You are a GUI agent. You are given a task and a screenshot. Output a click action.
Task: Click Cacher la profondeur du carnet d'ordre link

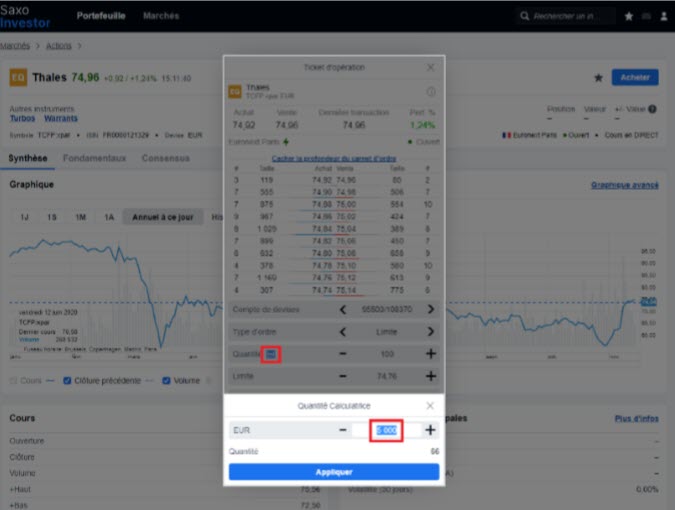(x=334, y=158)
